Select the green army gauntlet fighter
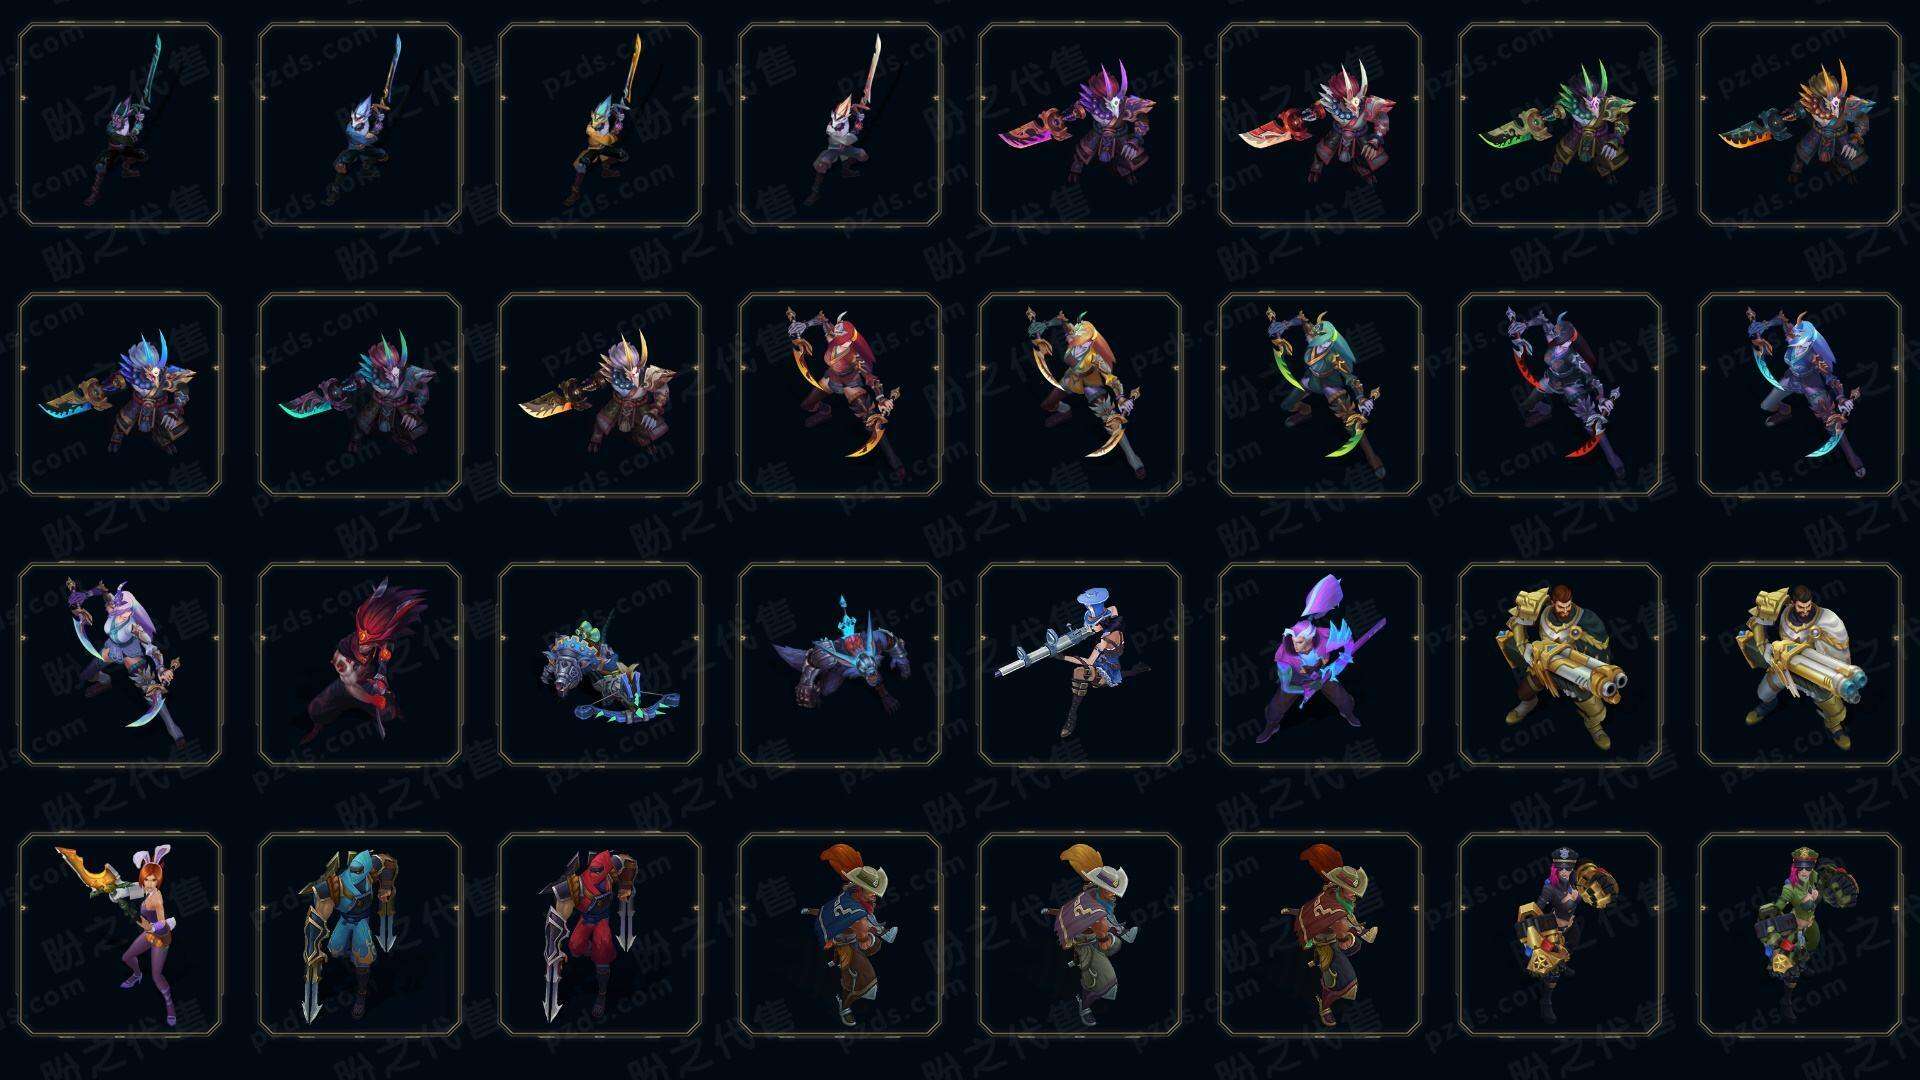 pos(1800,934)
